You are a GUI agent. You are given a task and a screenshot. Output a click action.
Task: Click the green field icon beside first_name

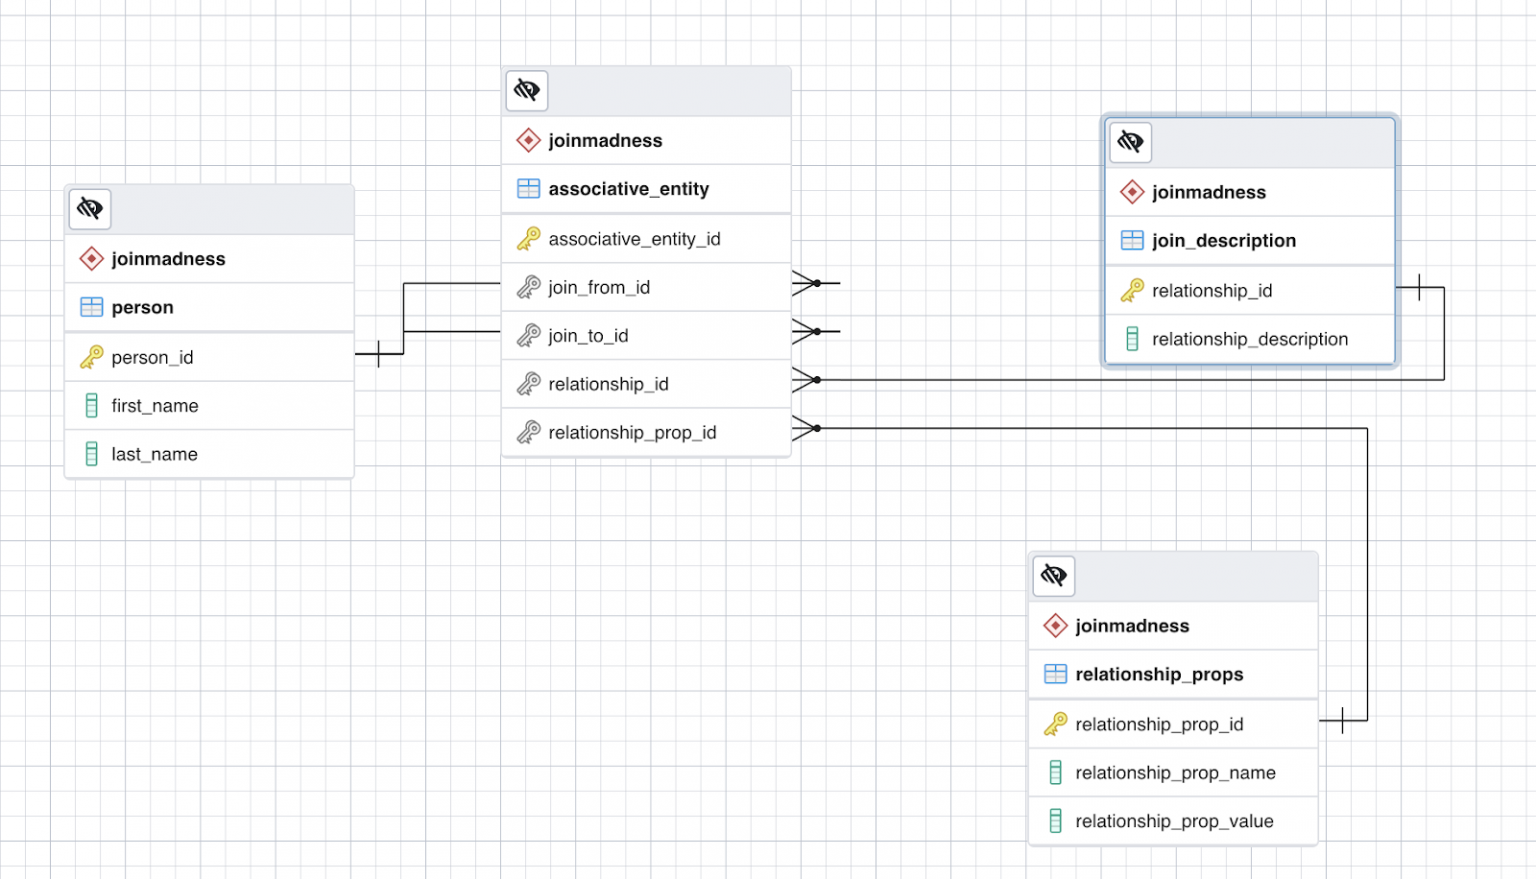[91, 405]
